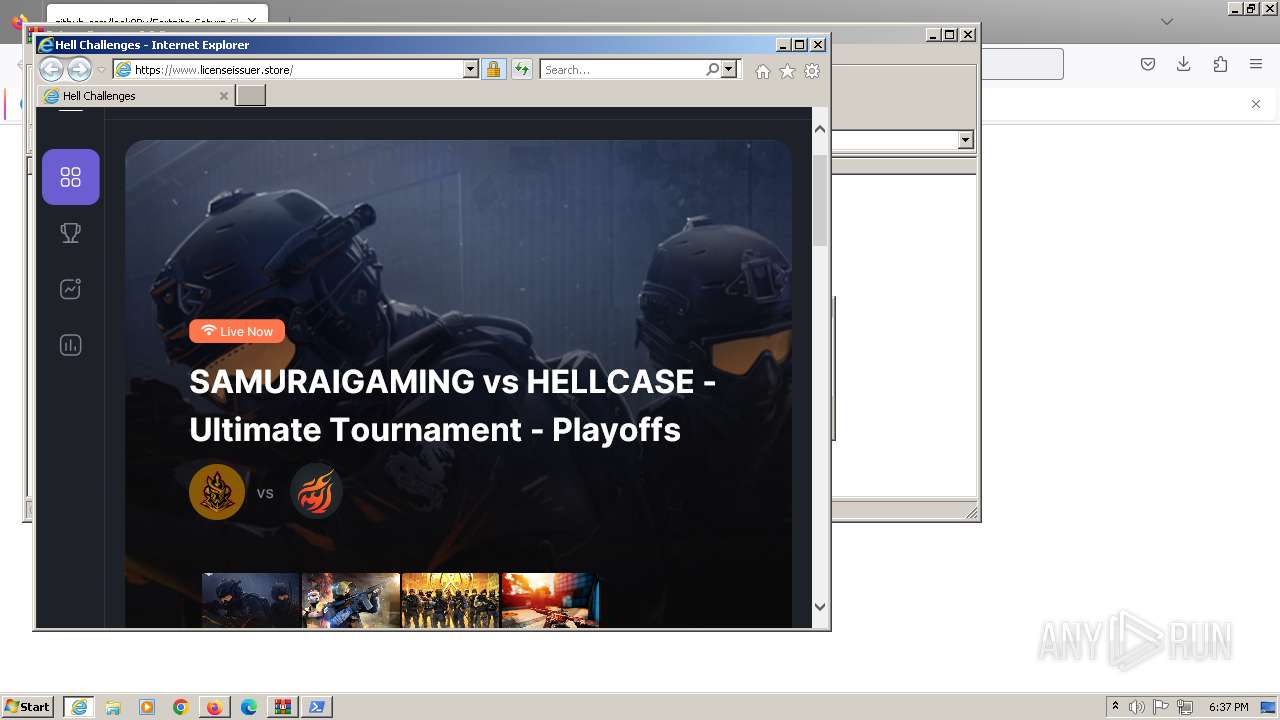Viewport: 1280px width, 720px height.
Task: Click the network tray icon
Action: [1185, 707]
